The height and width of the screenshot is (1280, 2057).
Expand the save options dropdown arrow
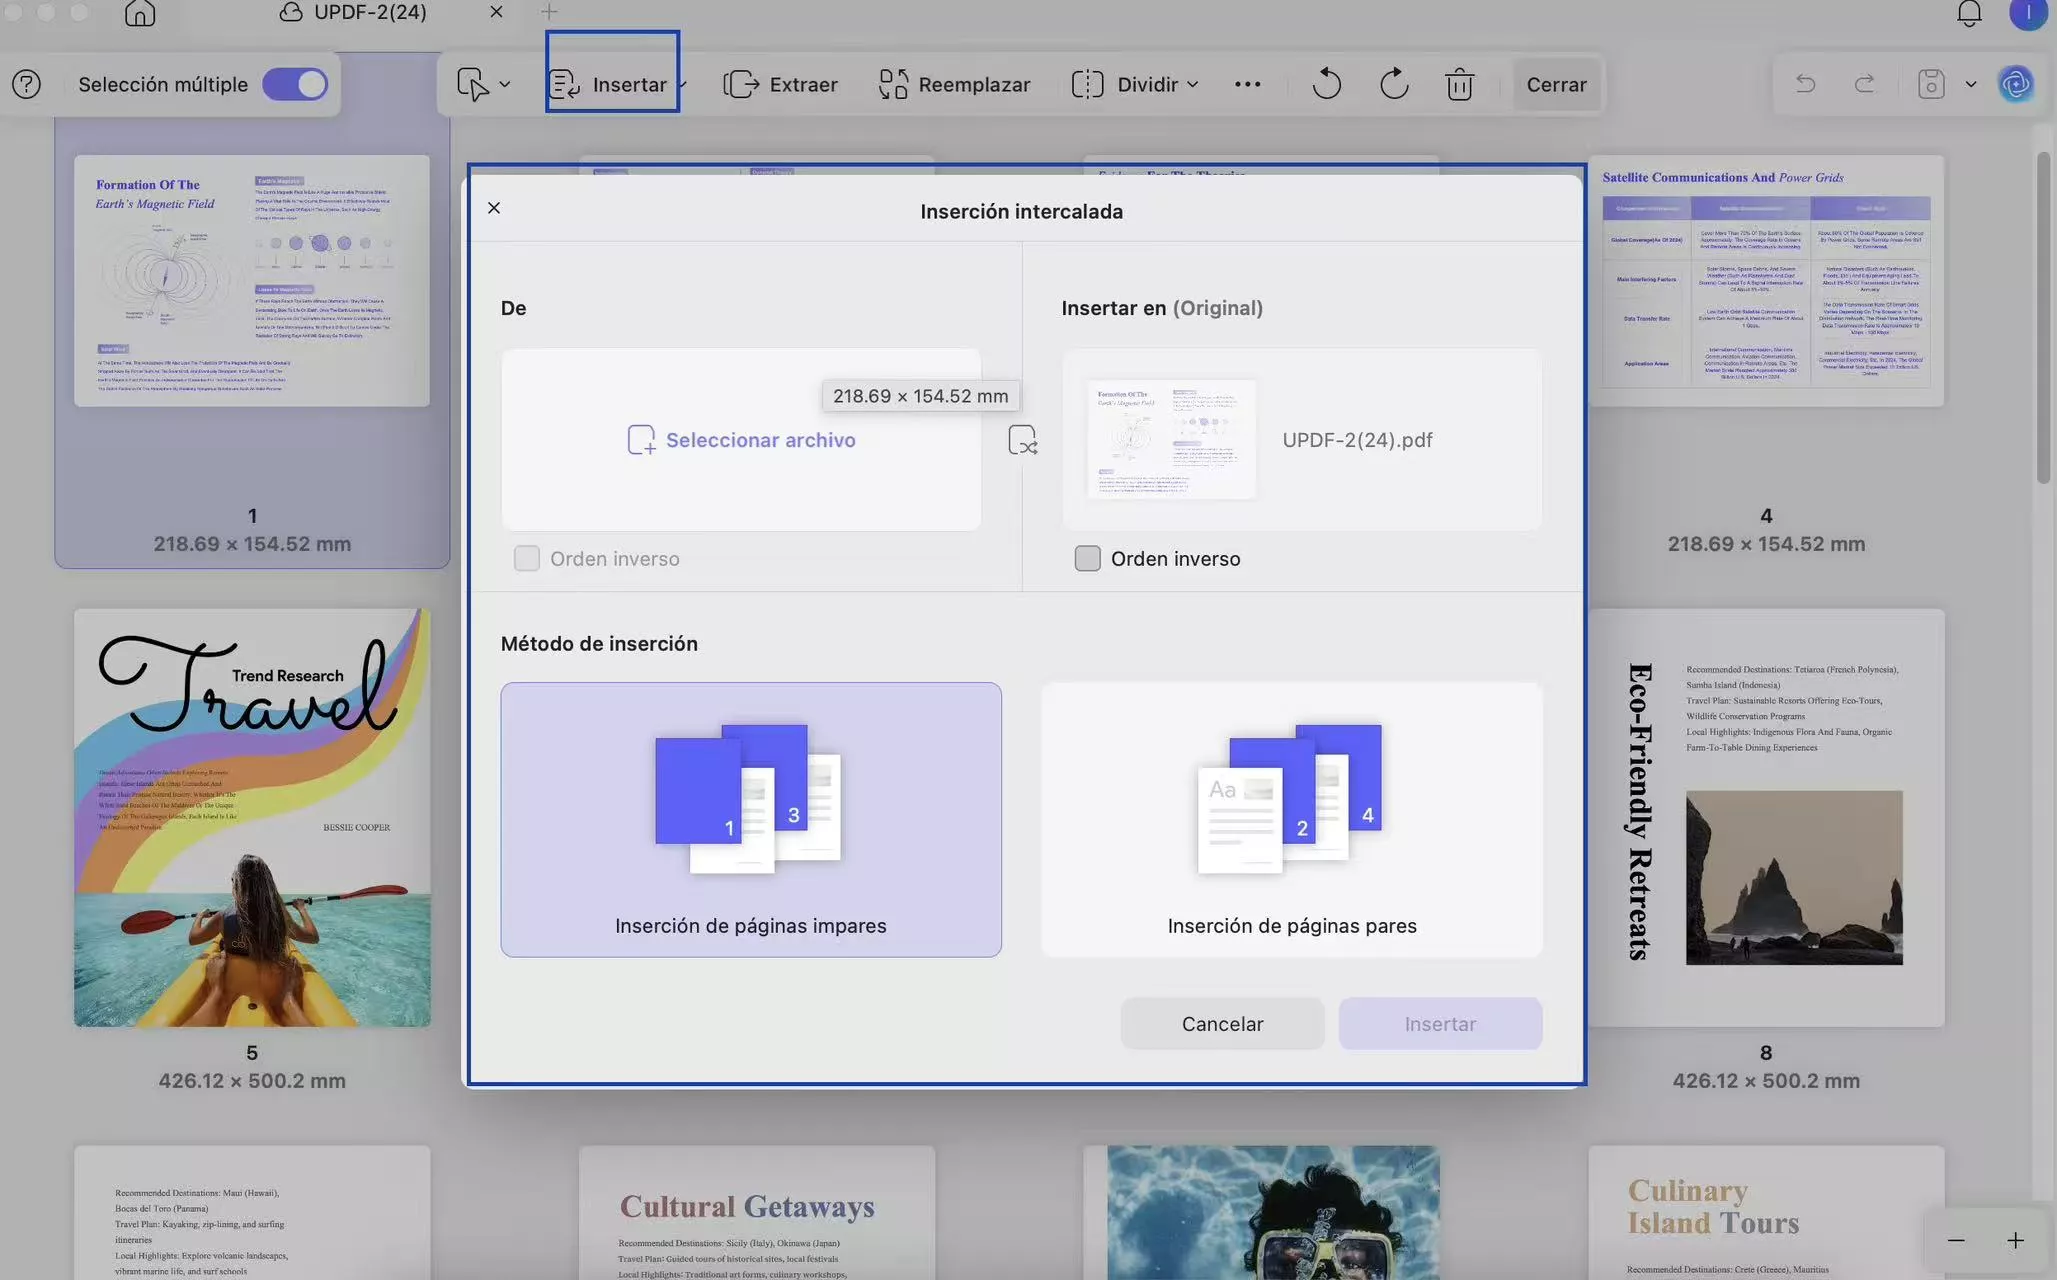[x=1971, y=84]
